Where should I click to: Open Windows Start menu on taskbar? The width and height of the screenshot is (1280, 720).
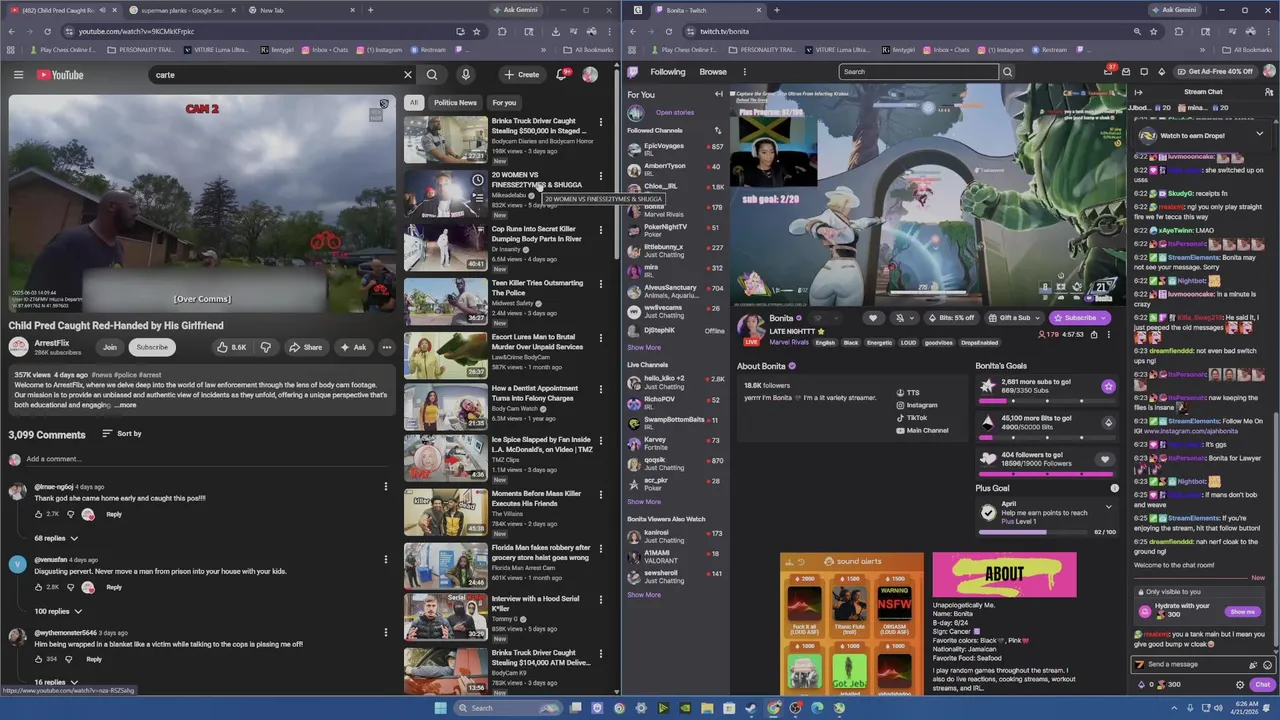click(440, 708)
